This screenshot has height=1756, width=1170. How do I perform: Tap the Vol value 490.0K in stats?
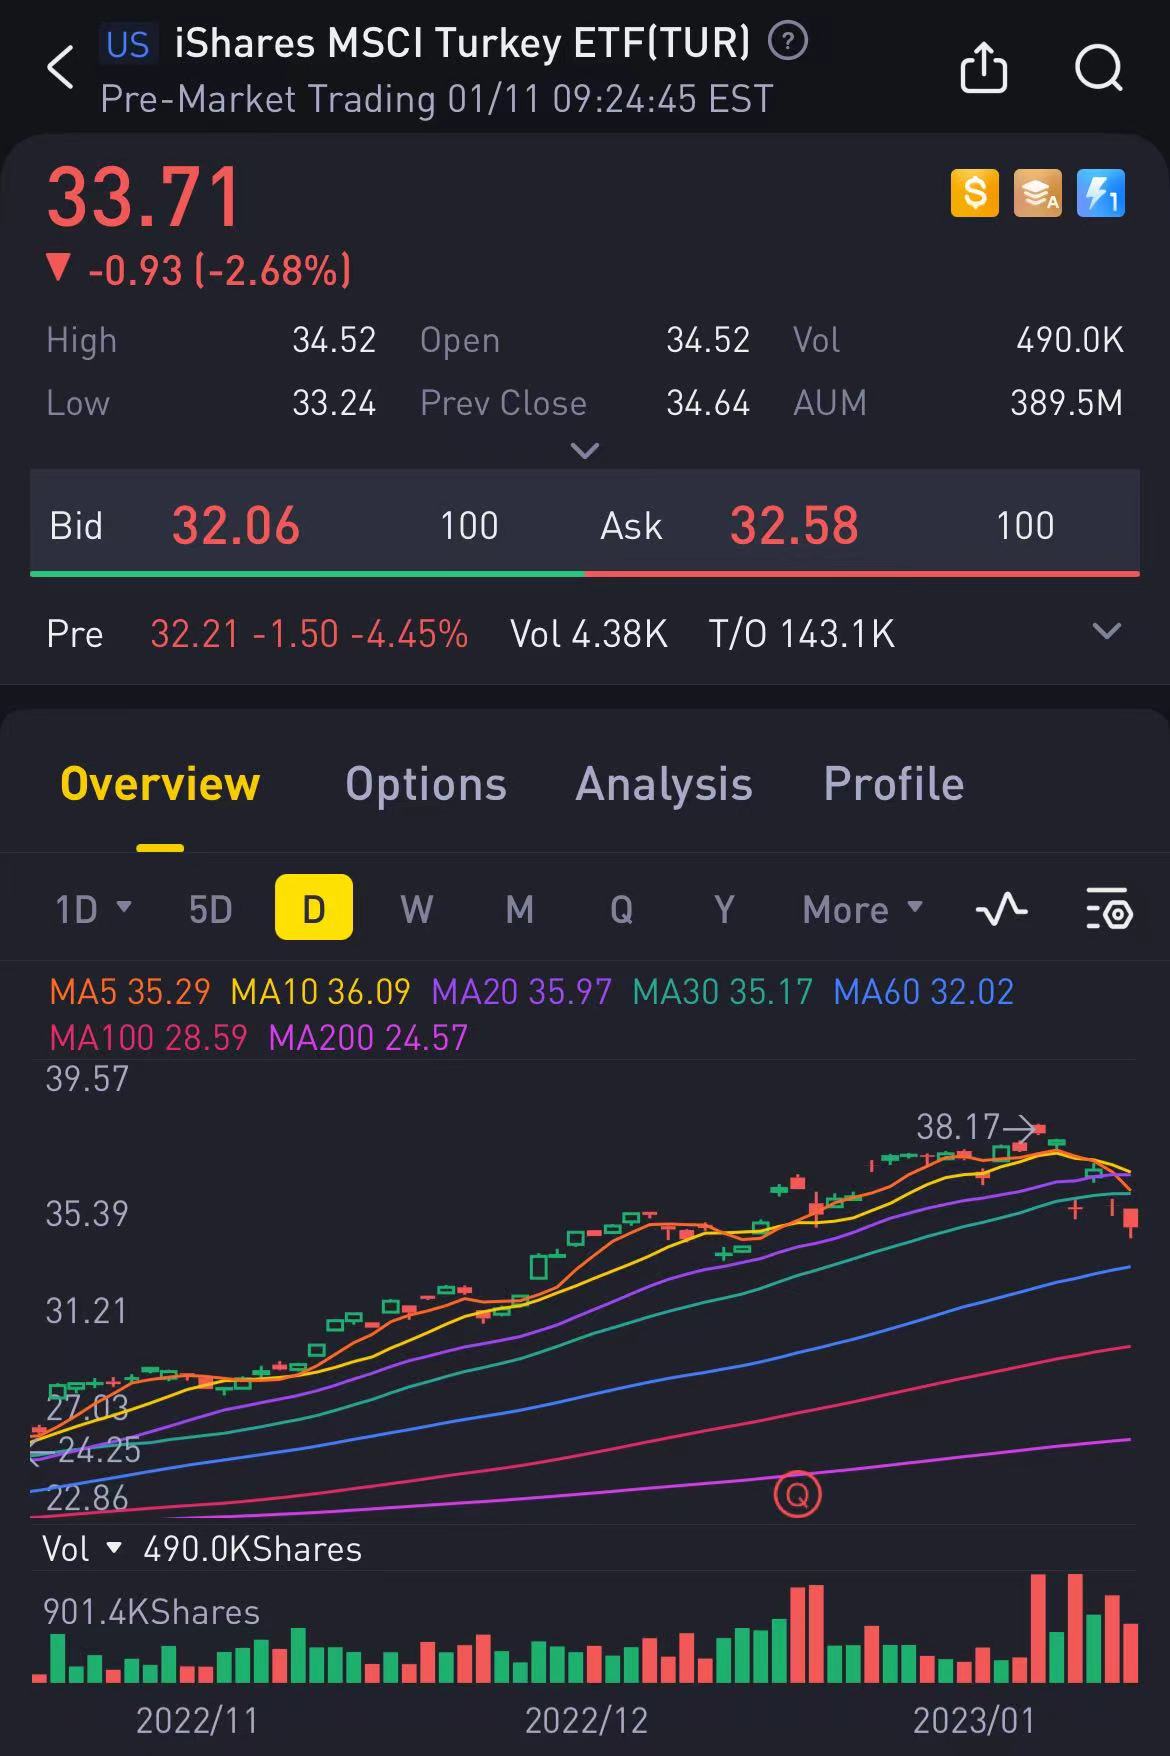point(1070,340)
